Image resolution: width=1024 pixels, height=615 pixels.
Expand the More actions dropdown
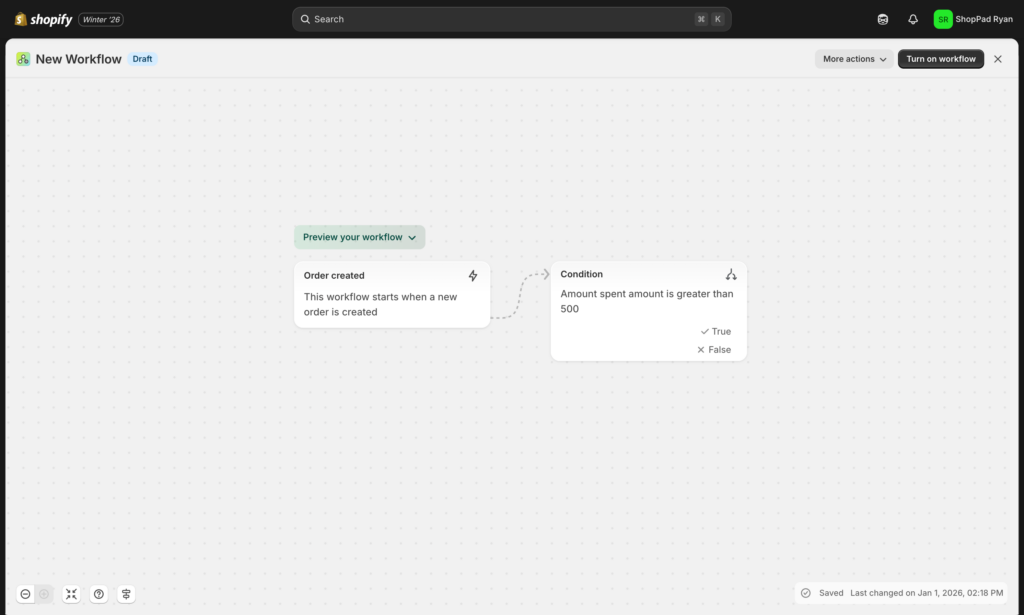853,58
